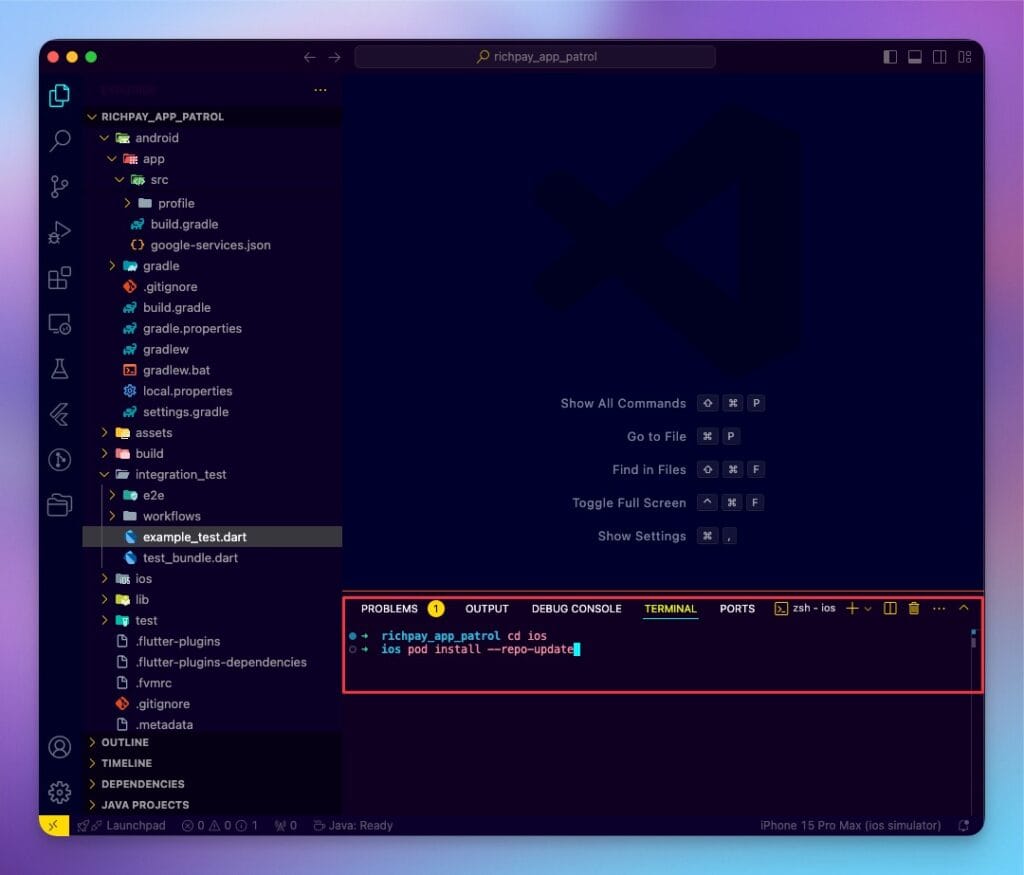The image size is (1024, 875).
Task: Switch to the PORTS tab
Action: pyautogui.click(x=737, y=609)
